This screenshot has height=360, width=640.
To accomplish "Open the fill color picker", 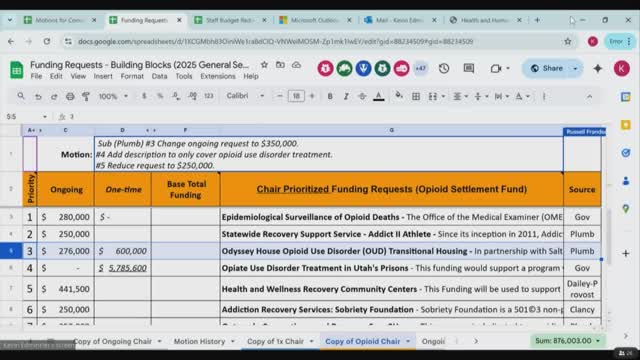I will [399, 96].
